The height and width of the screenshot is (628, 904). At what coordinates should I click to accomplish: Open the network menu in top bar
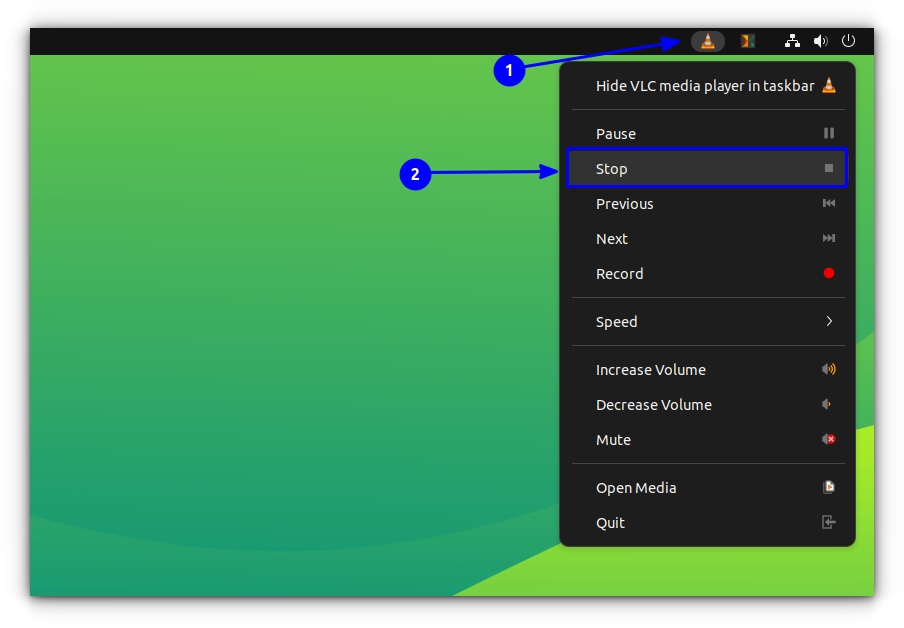792,41
